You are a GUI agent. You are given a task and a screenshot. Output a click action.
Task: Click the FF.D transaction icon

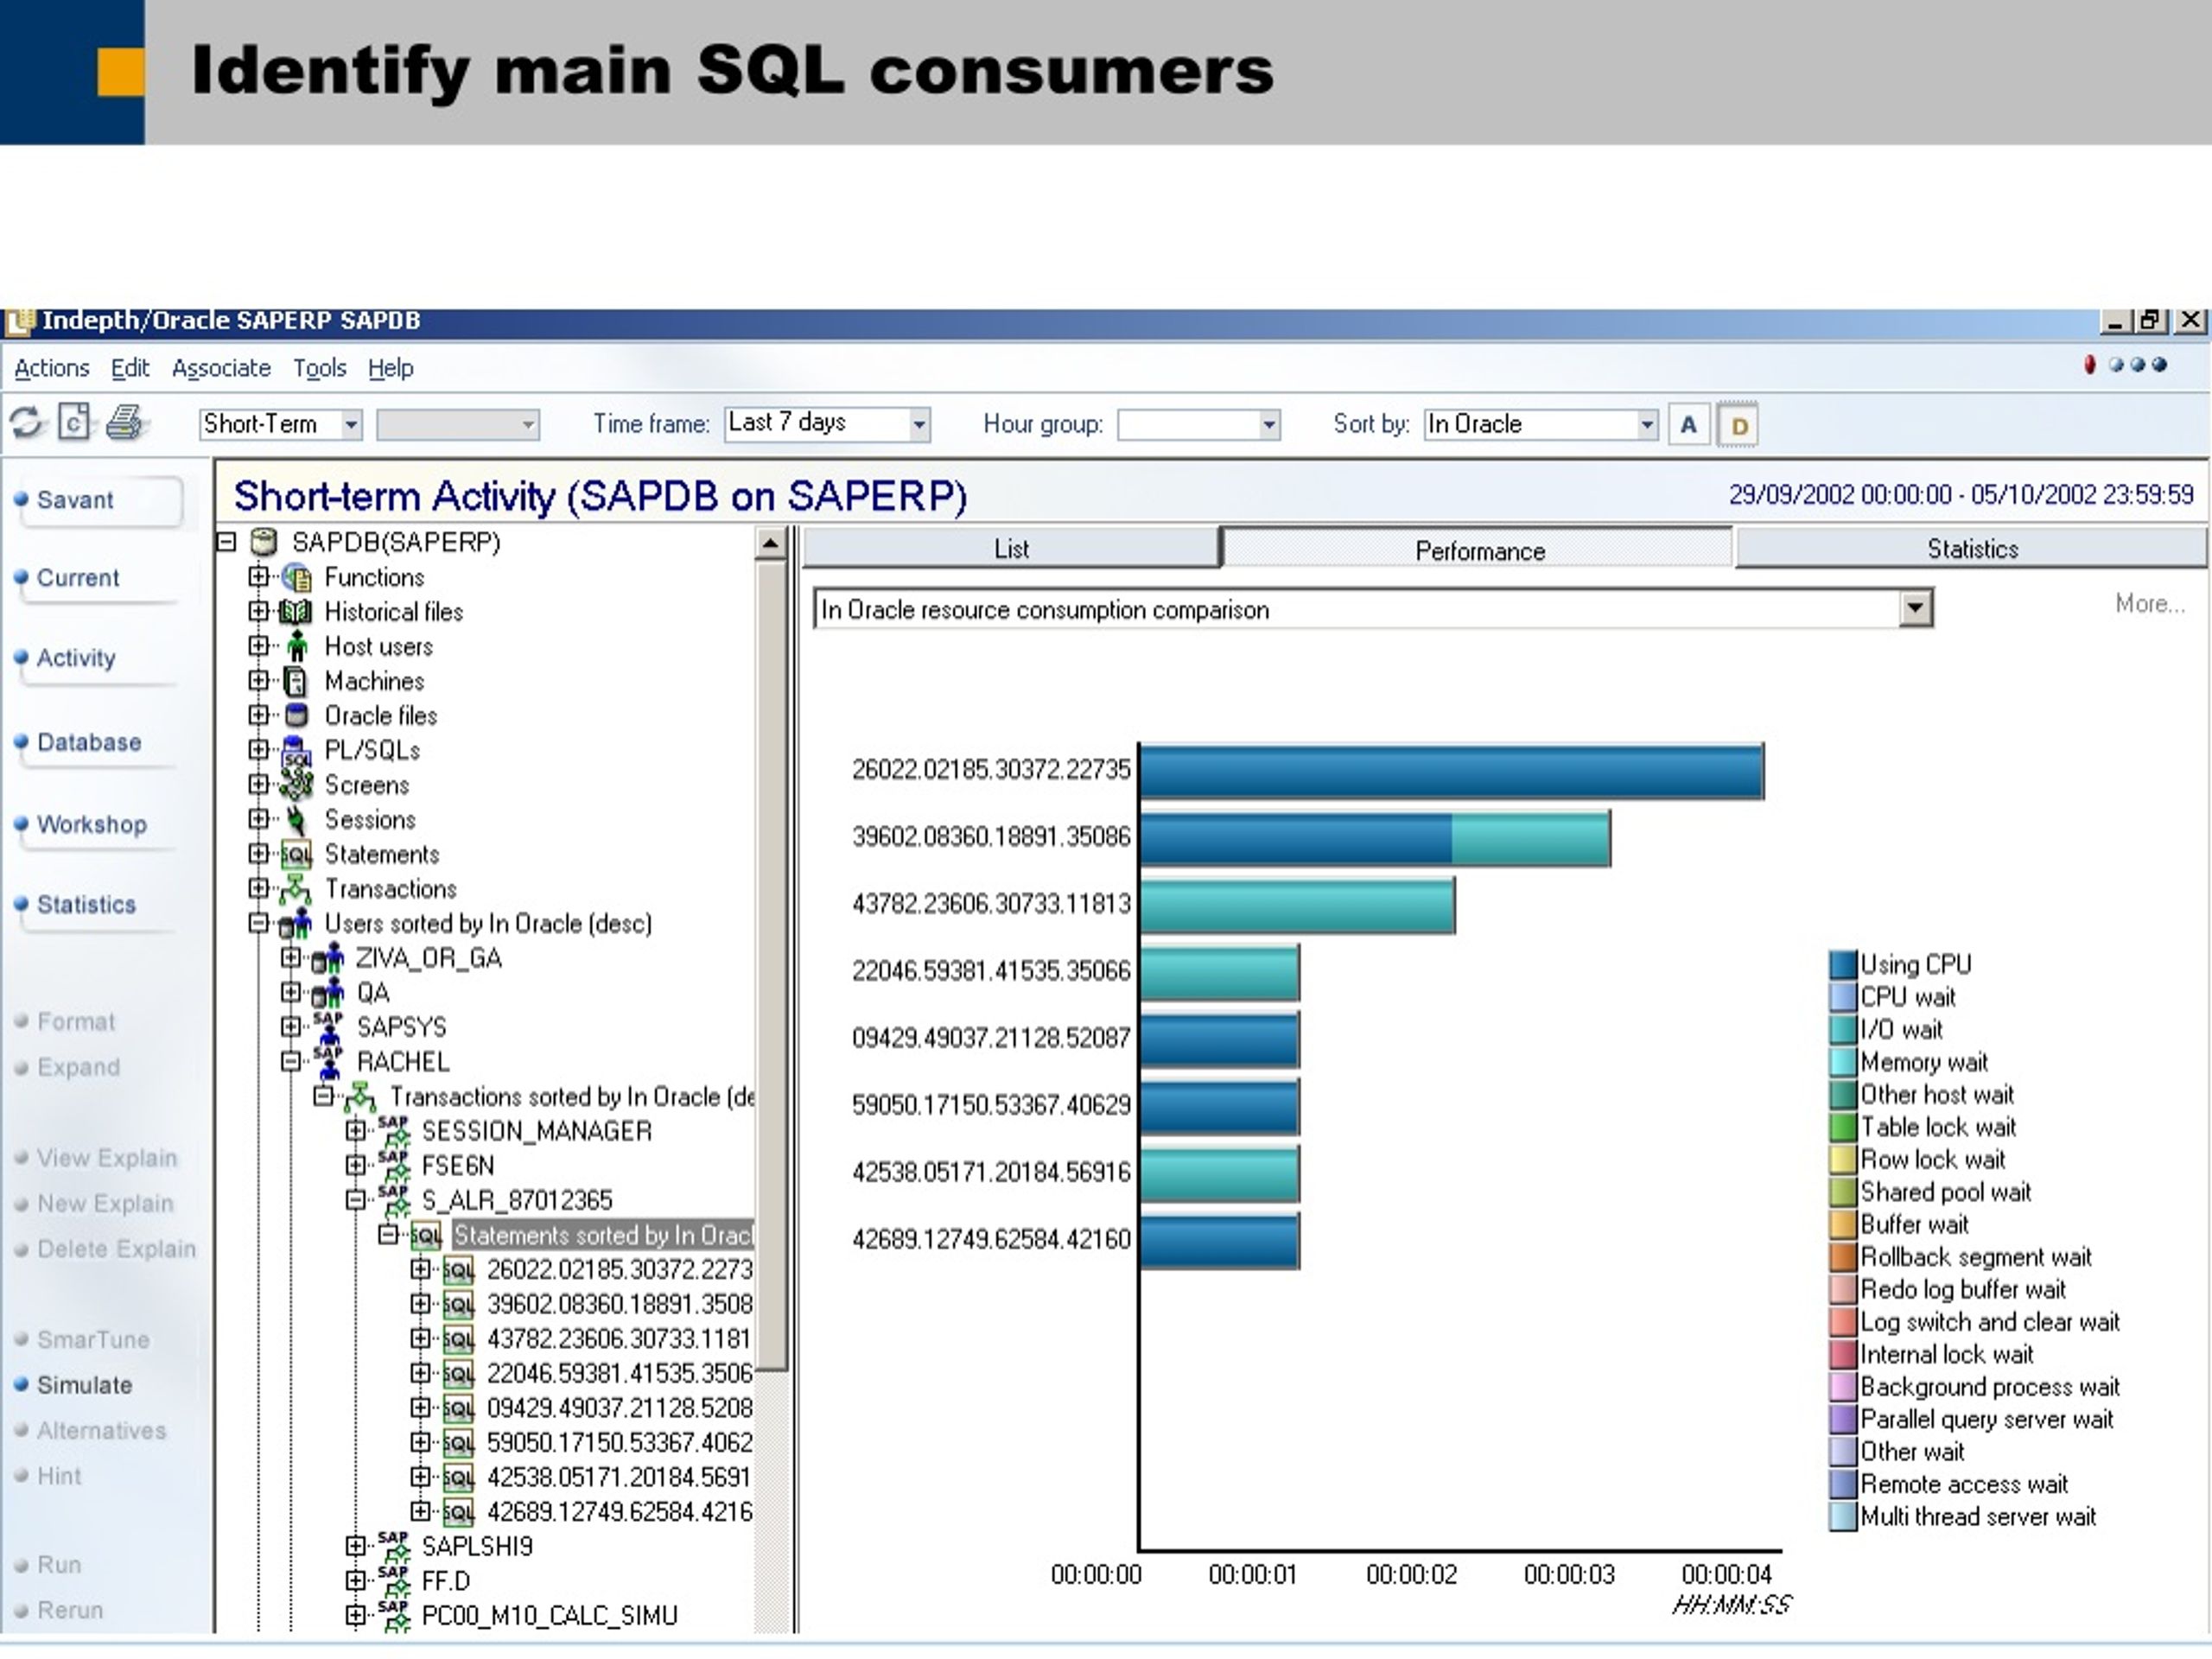(x=393, y=1580)
